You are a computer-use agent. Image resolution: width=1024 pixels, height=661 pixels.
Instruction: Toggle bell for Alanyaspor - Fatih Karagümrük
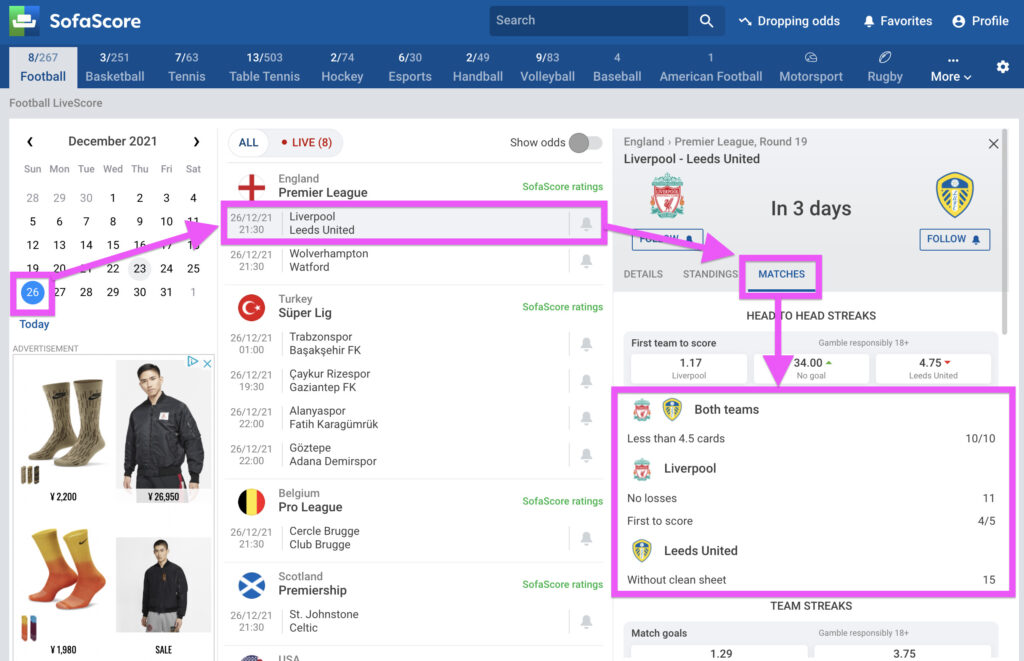pos(586,417)
